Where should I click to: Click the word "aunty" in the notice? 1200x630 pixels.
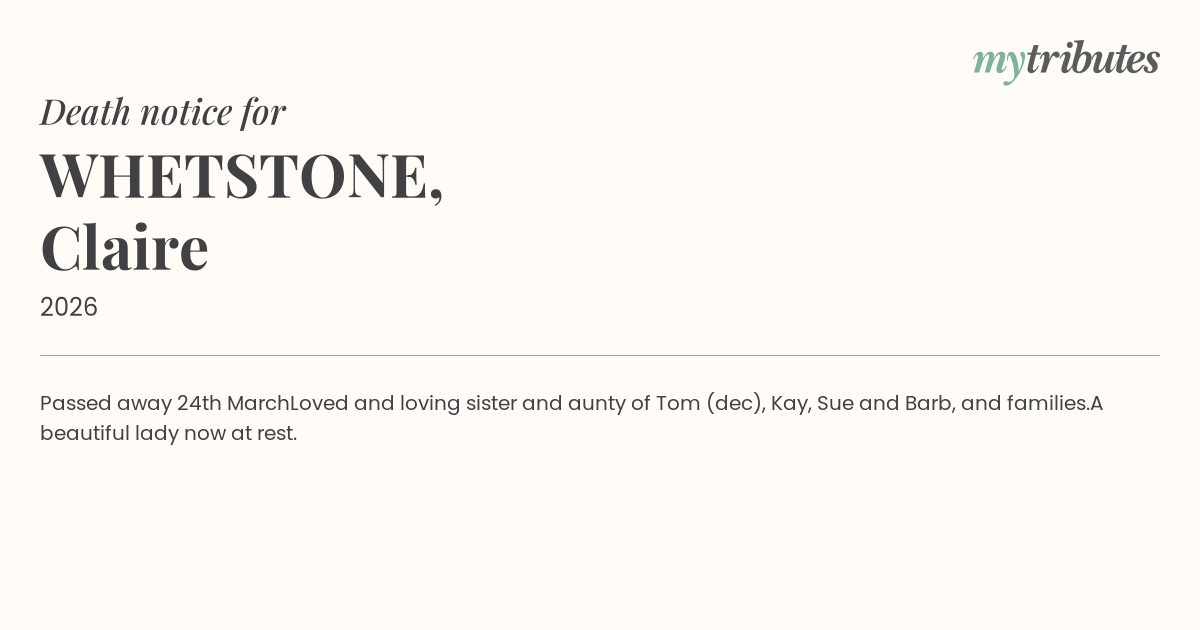[x=595, y=404]
